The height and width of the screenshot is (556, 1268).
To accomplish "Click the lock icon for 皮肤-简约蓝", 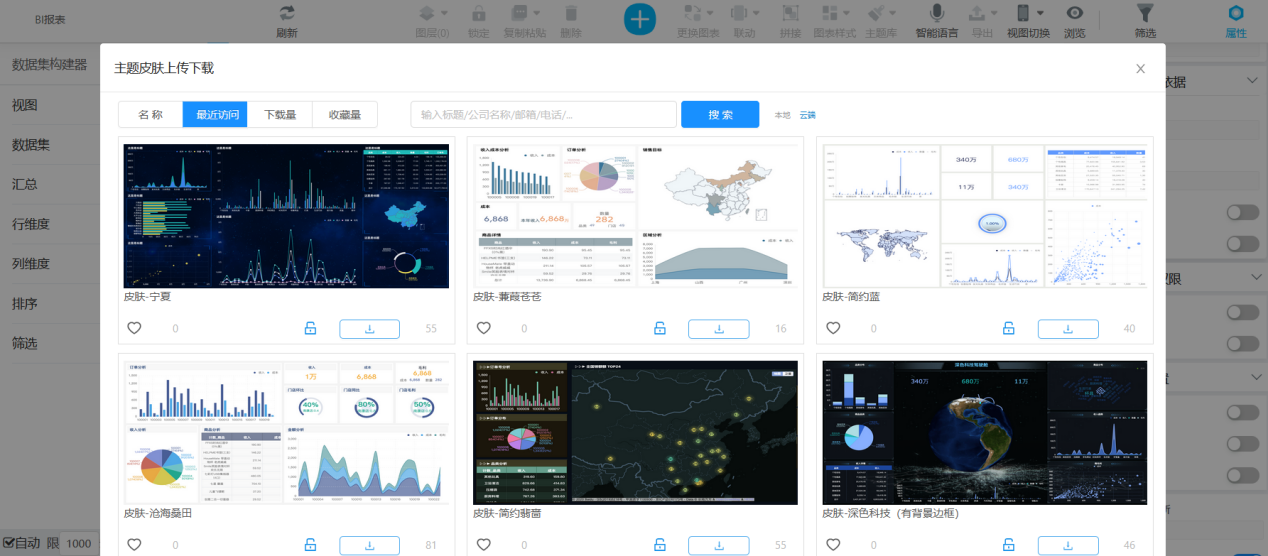I will (1009, 328).
